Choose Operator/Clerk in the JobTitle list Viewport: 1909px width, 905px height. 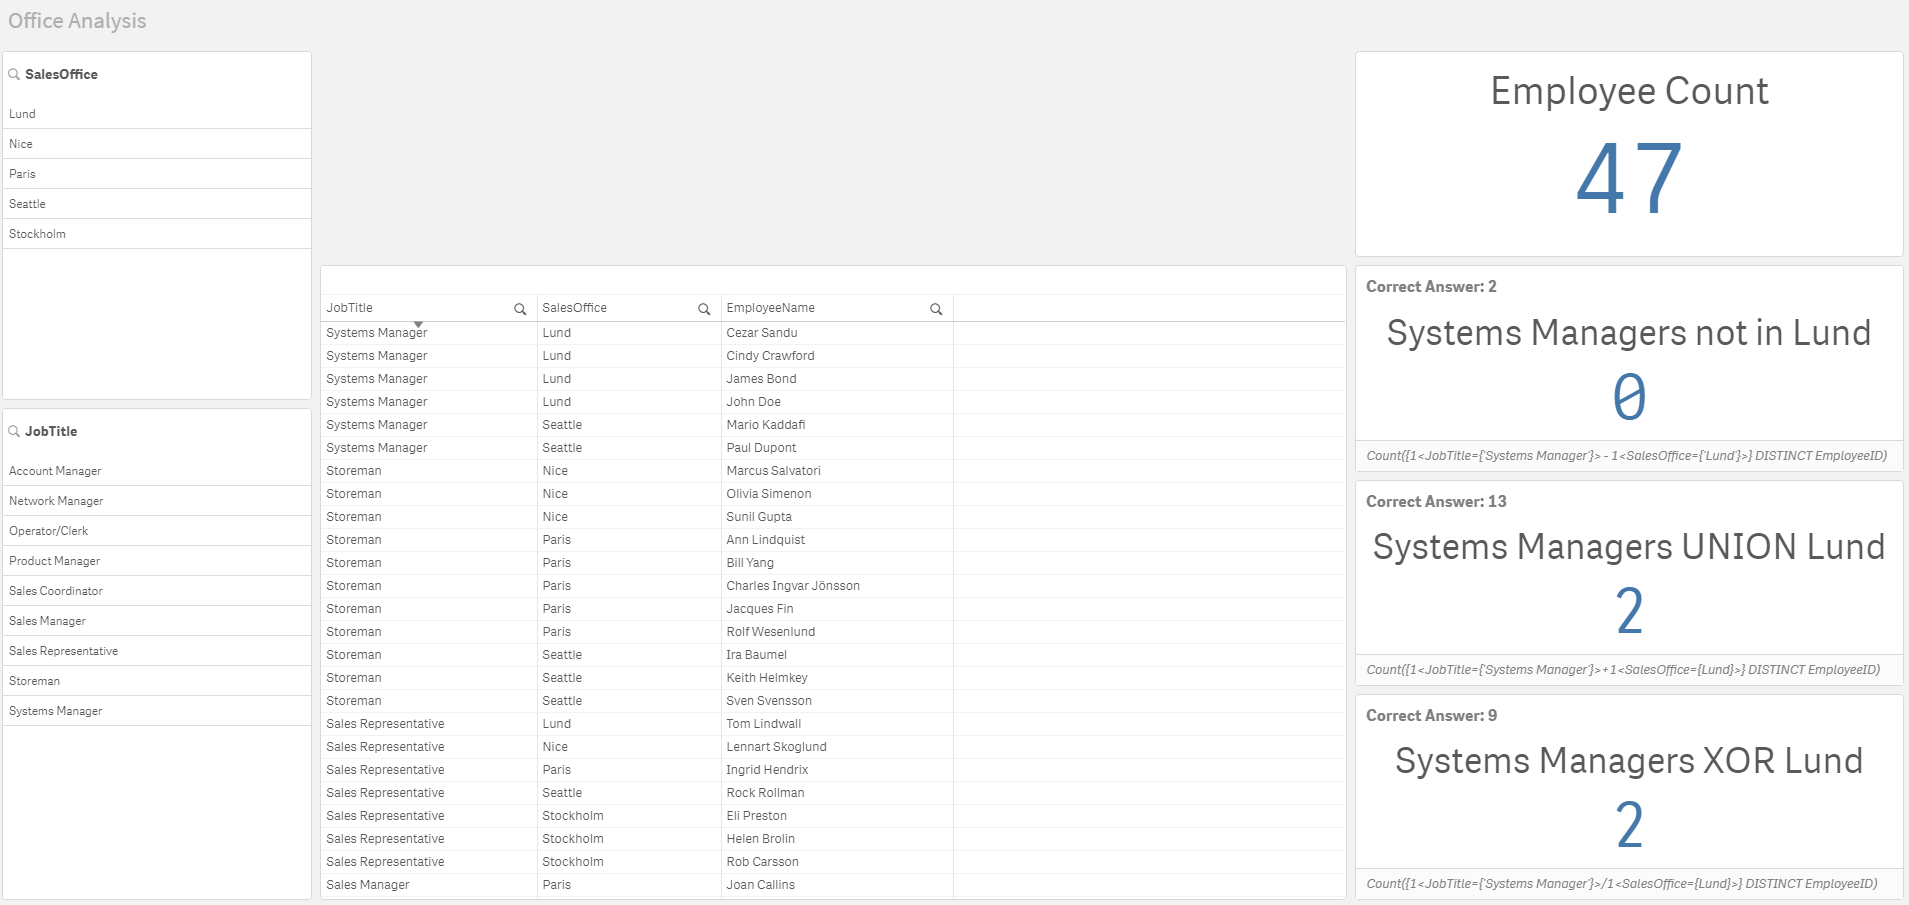48,531
